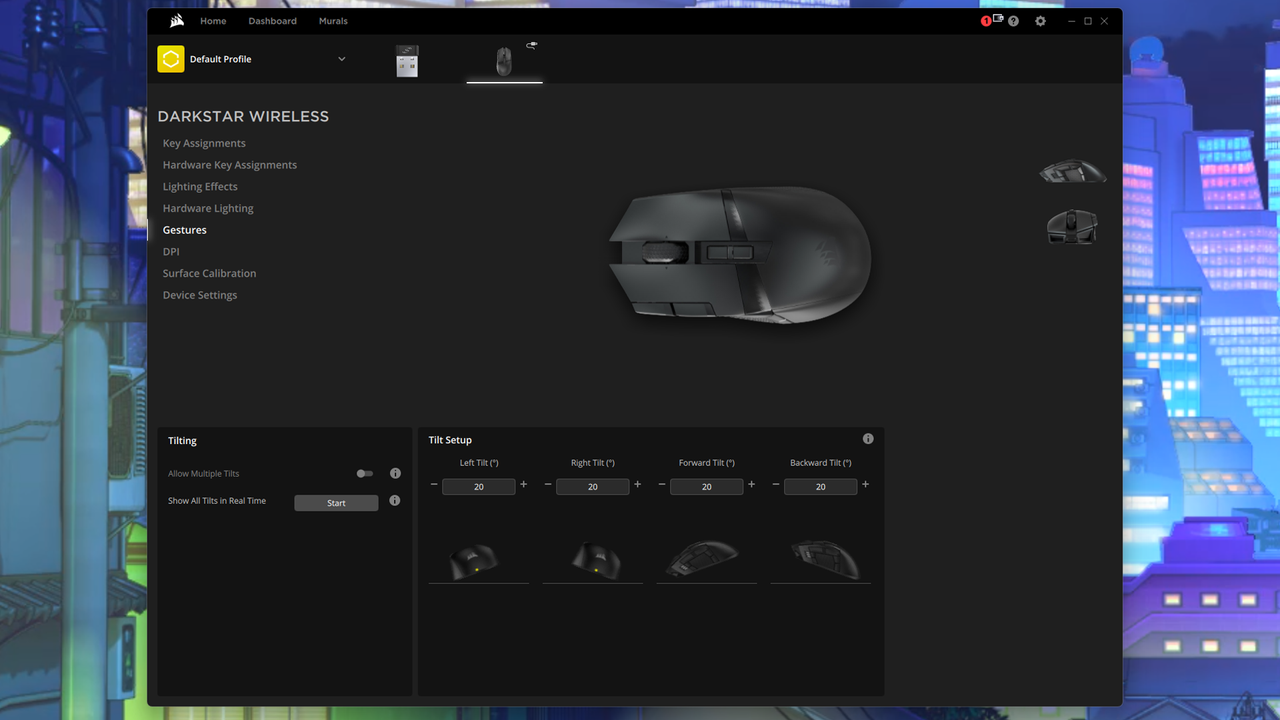Select the Darkstar mouse device tab icon

coord(504,62)
